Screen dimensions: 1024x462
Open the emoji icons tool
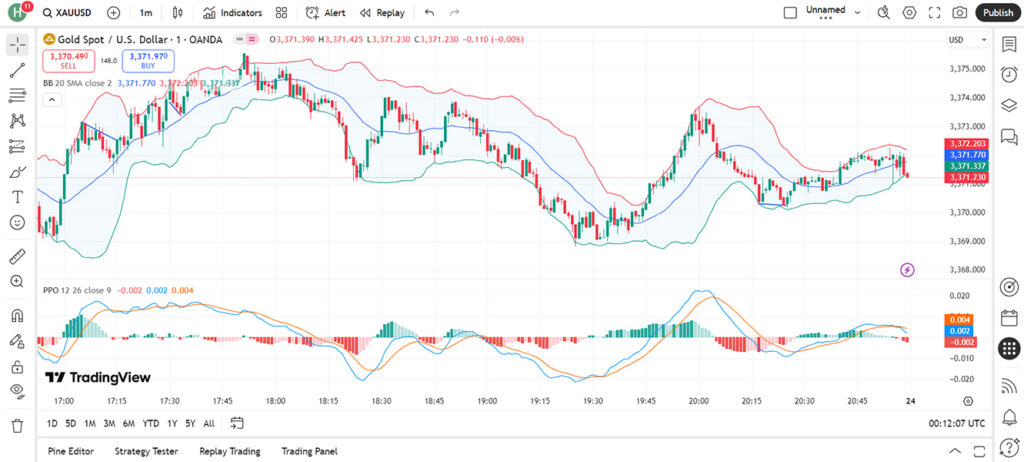click(x=18, y=222)
